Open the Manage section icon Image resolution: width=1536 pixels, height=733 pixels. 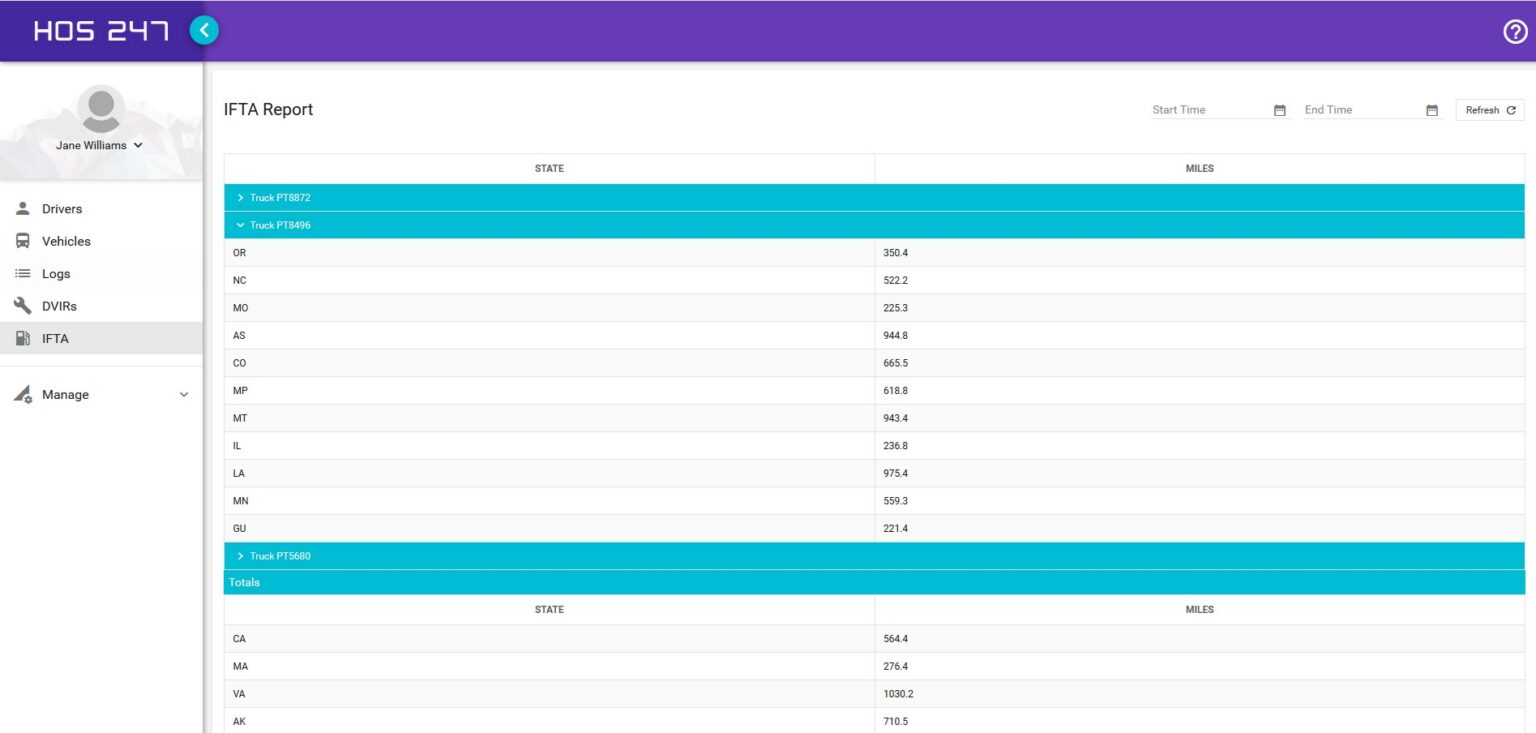coord(22,394)
